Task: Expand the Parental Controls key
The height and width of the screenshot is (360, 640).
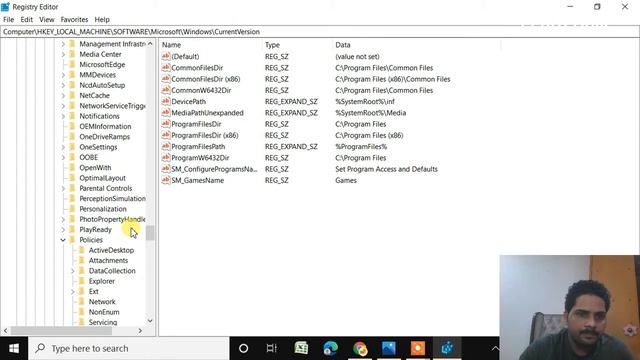Action: pyautogui.click(x=63, y=189)
